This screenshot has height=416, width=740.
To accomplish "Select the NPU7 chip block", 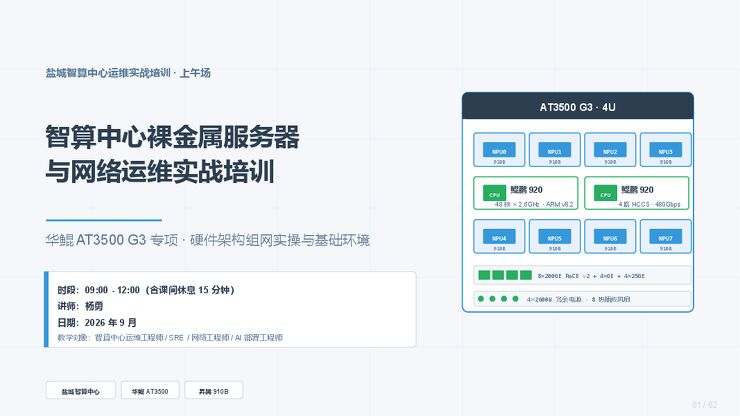I will (665, 236).
